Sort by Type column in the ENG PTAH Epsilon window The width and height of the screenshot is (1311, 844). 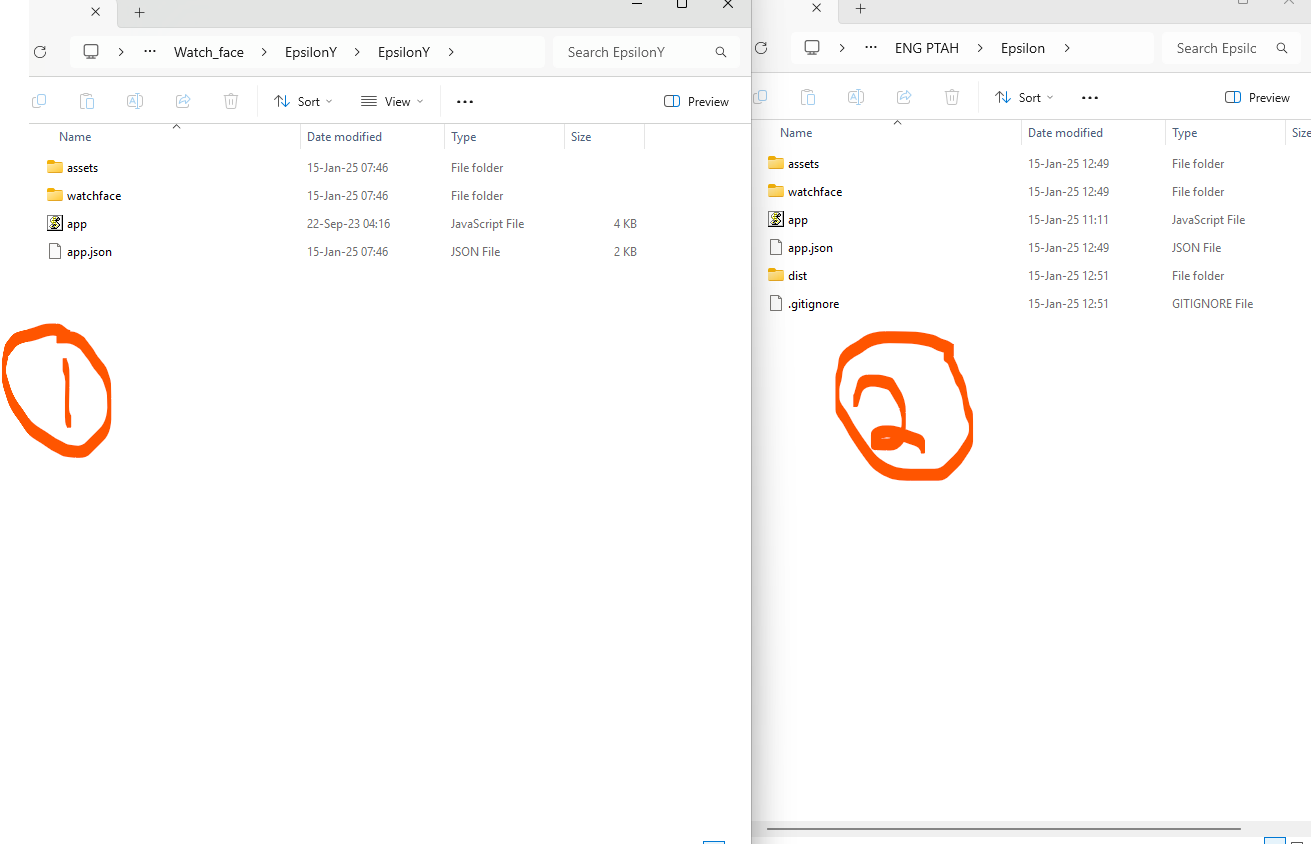(x=1225, y=133)
